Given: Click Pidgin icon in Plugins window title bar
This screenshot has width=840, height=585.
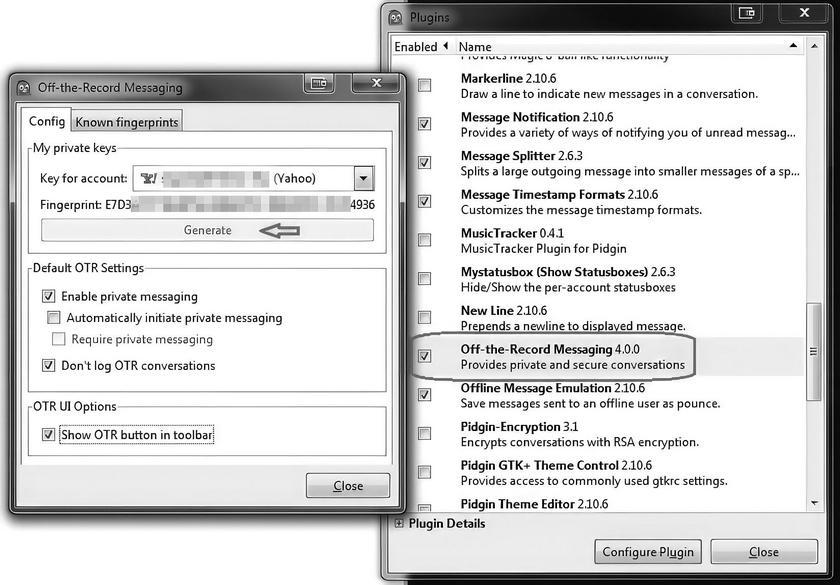Looking at the screenshot, I should (x=395, y=17).
